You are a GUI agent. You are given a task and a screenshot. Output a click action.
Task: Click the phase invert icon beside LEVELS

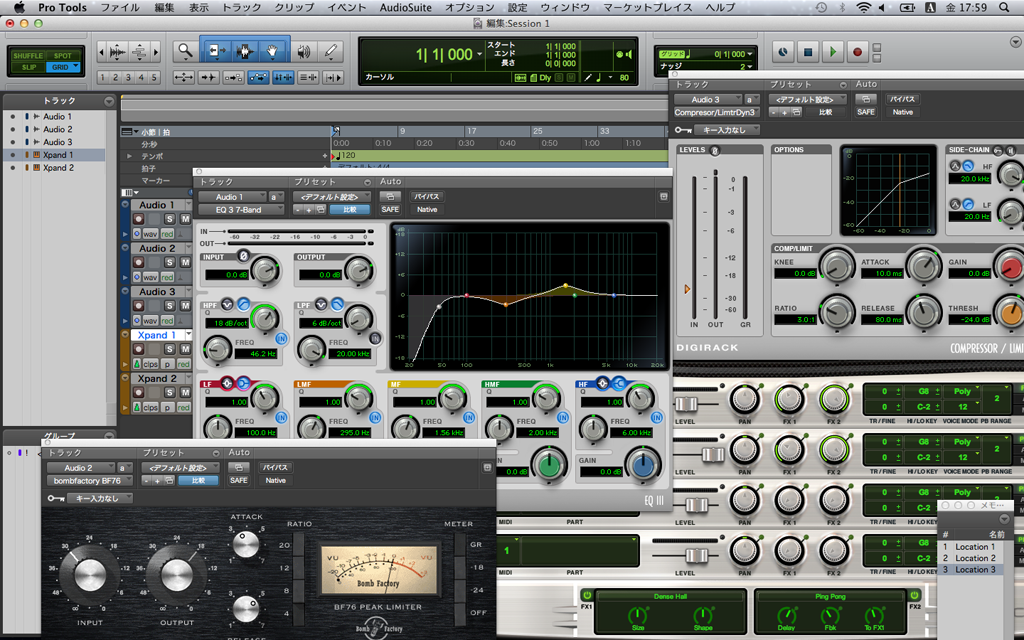(714, 150)
